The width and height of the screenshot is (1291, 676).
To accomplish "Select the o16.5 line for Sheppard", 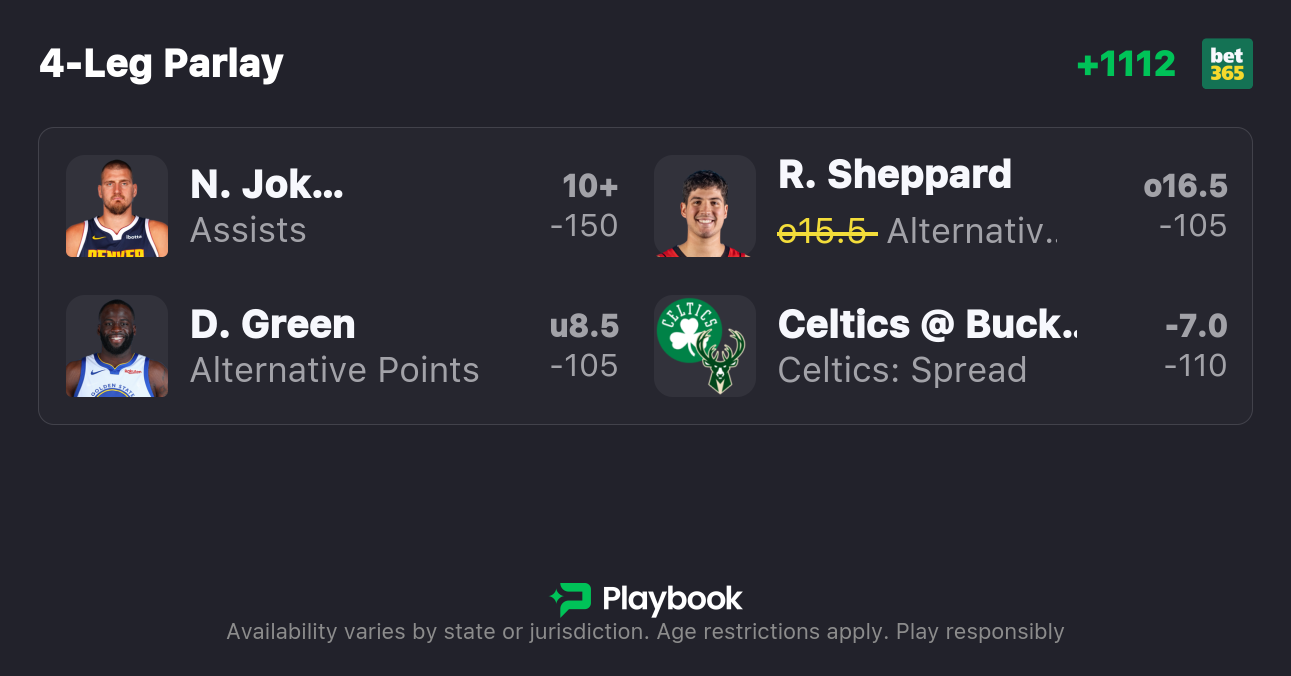I will (x=1184, y=185).
